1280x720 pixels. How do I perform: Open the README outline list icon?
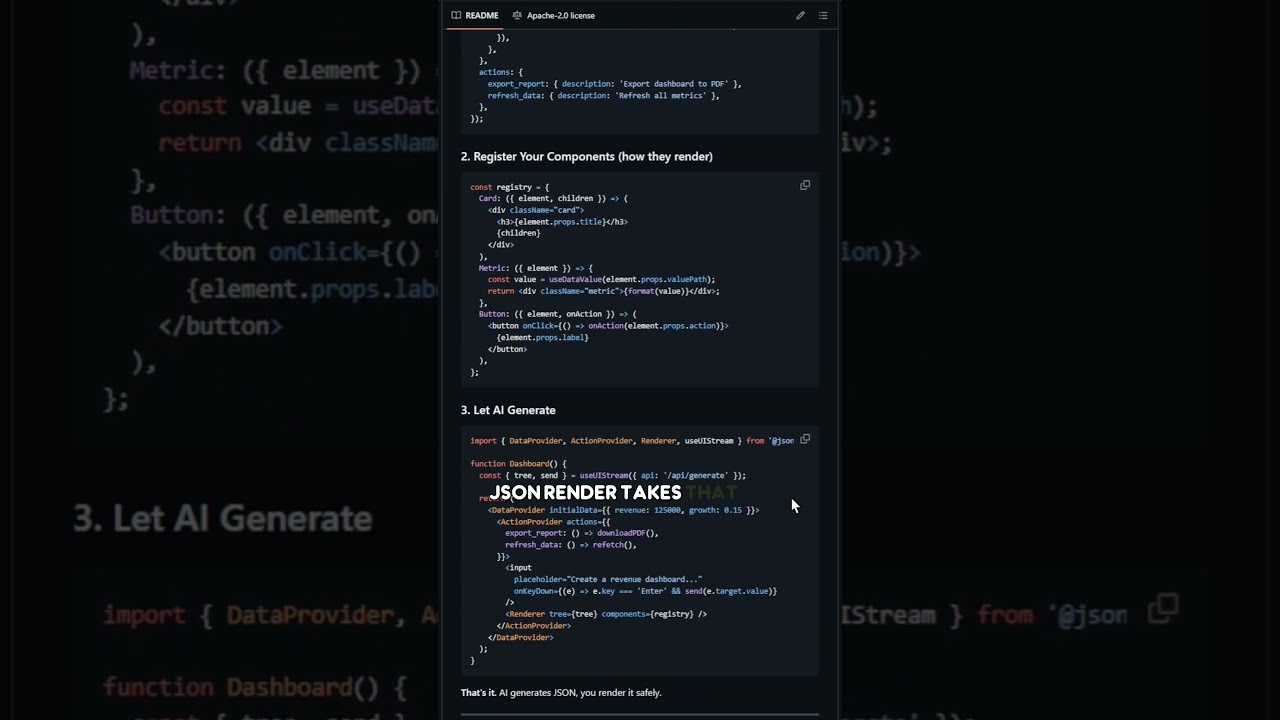click(x=823, y=15)
